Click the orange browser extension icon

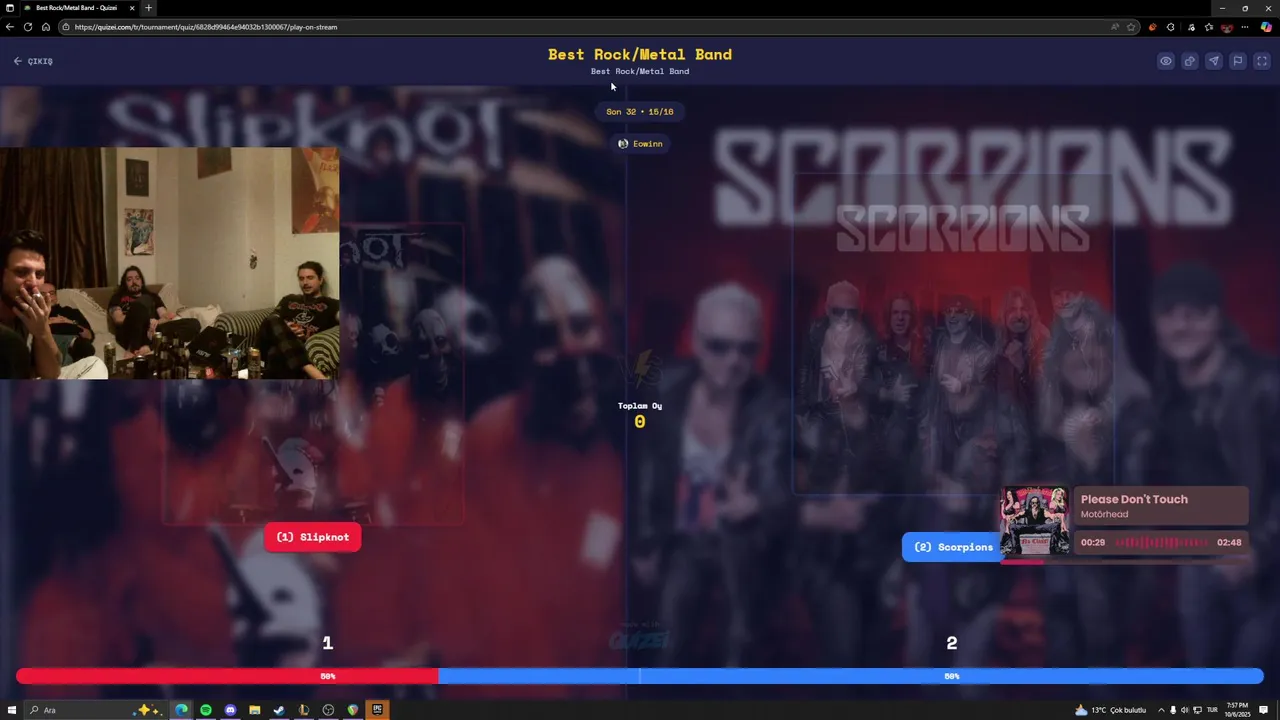(1153, 27)
